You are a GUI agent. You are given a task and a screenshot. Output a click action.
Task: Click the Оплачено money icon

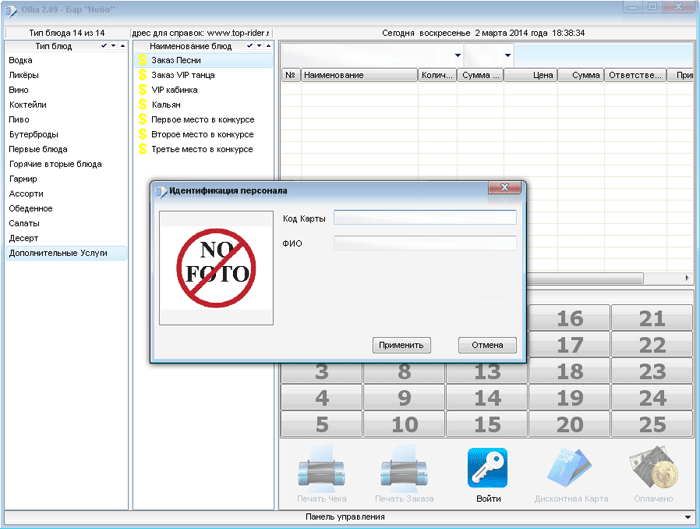[x=654, y=467]
